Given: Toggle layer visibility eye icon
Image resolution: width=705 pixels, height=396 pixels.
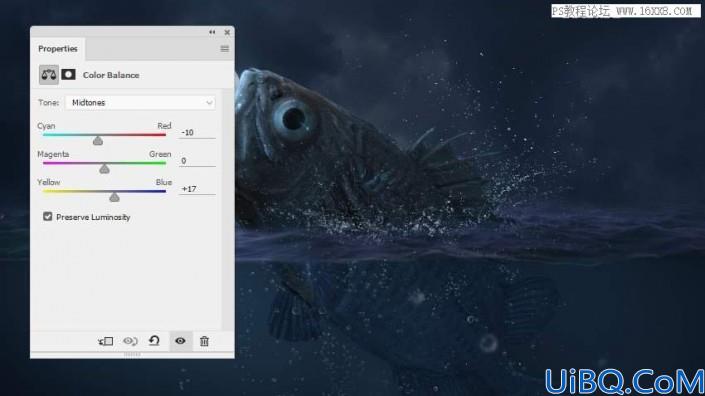Looking at the screenshot, I should pyautogui.click(x=180, y=341).
